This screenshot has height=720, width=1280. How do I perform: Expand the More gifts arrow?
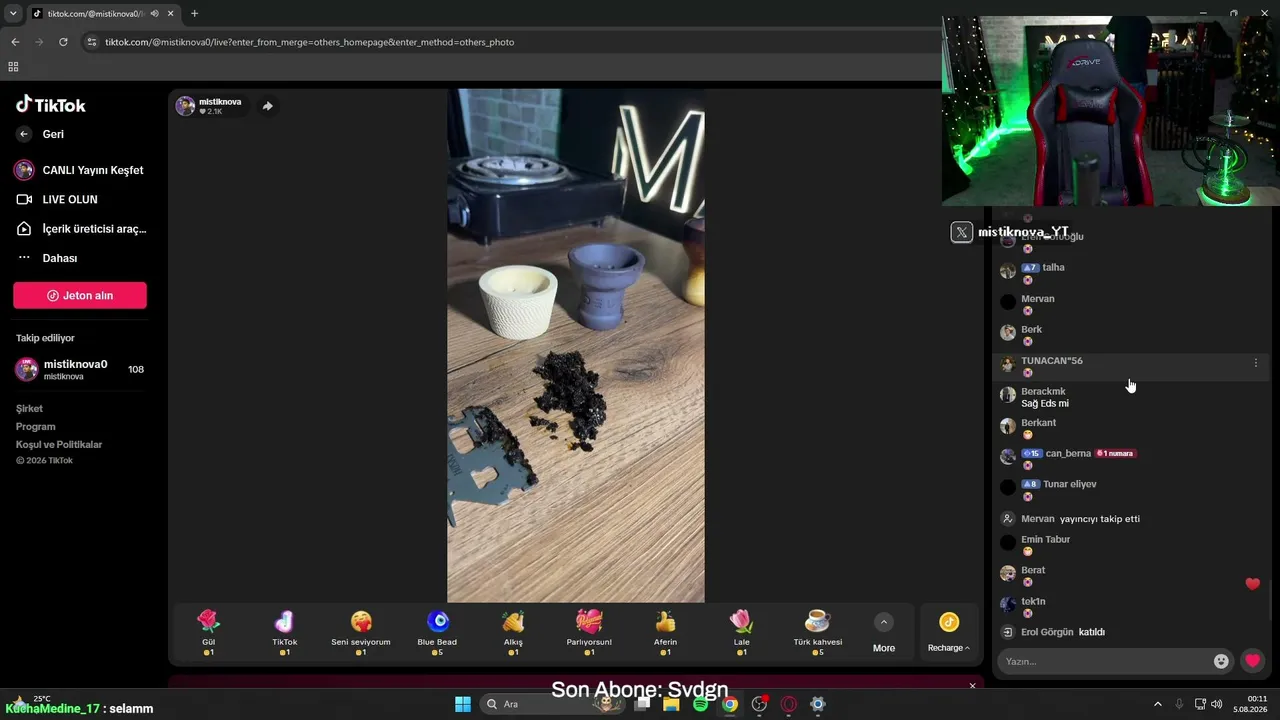pyautogui.click(x=884, y=622)
